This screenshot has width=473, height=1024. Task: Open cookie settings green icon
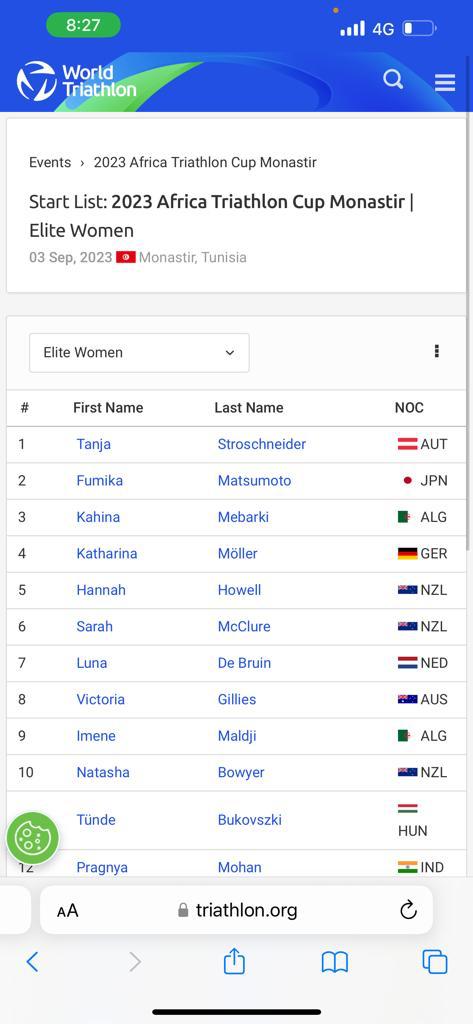pos(33,838)
